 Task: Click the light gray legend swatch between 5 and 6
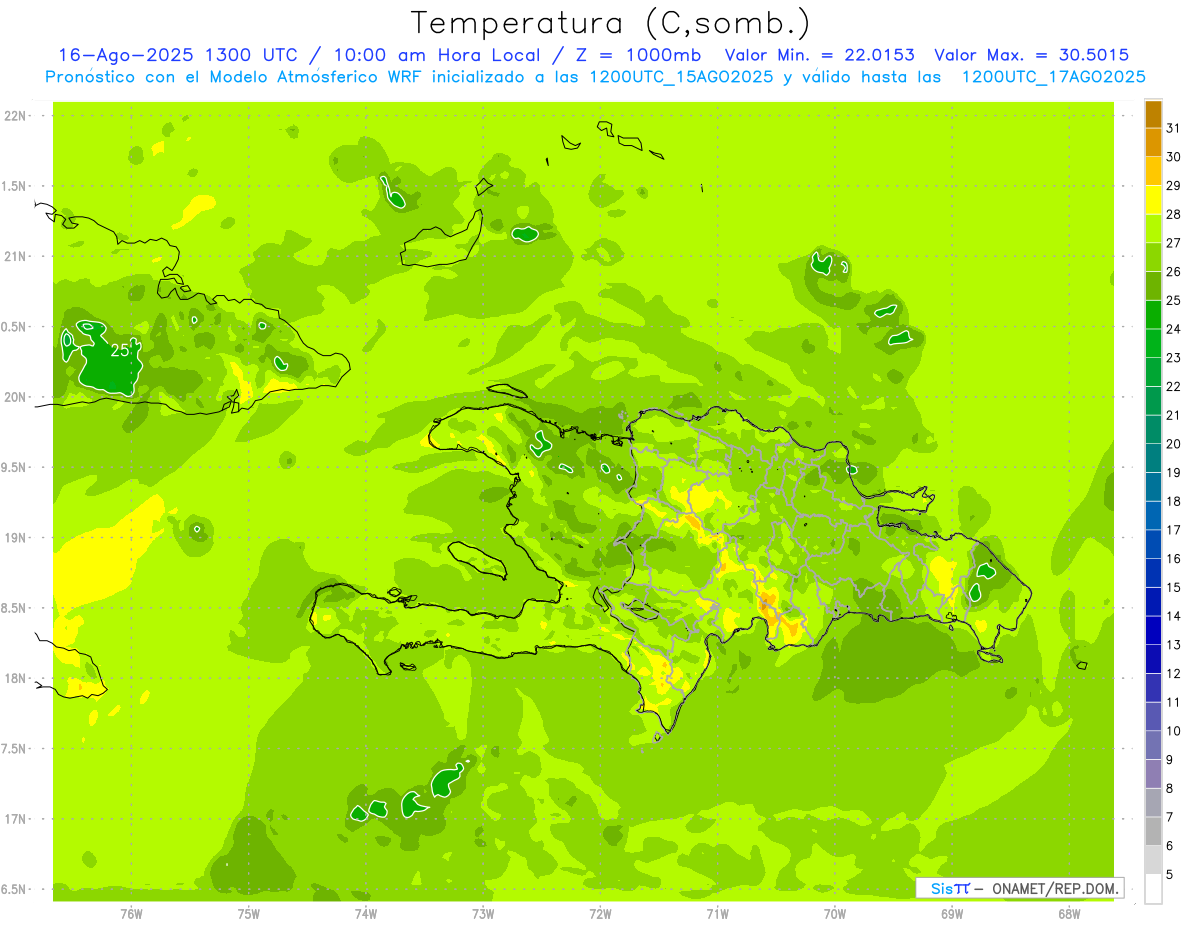pyautogui.click(x=1153, y=860)
